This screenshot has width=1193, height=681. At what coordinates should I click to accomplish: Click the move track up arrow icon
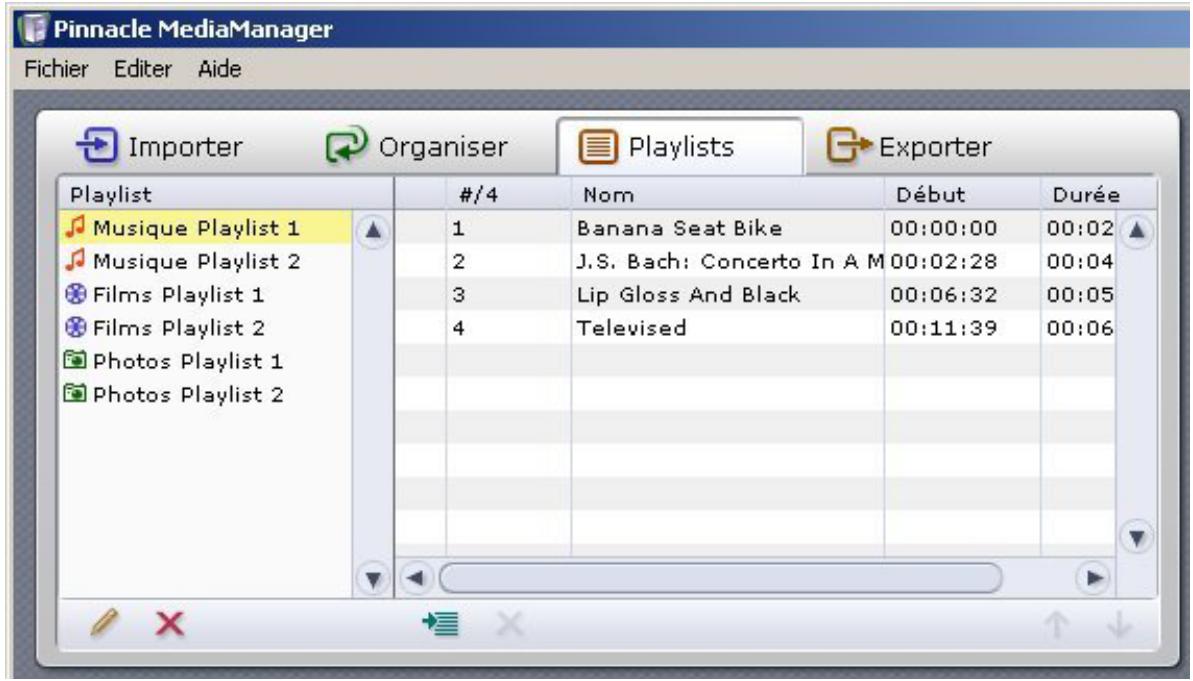(1056, 625)
